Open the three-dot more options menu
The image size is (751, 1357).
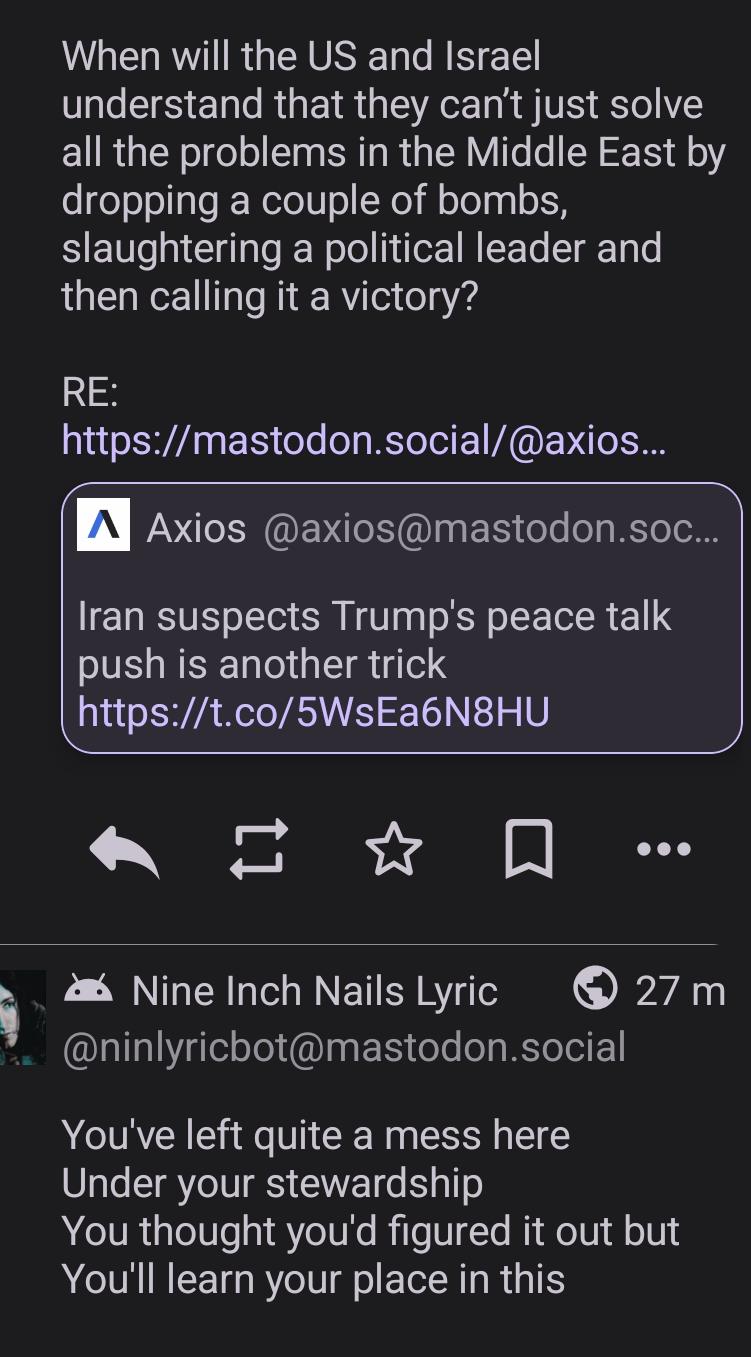click(x=663, y=849)
